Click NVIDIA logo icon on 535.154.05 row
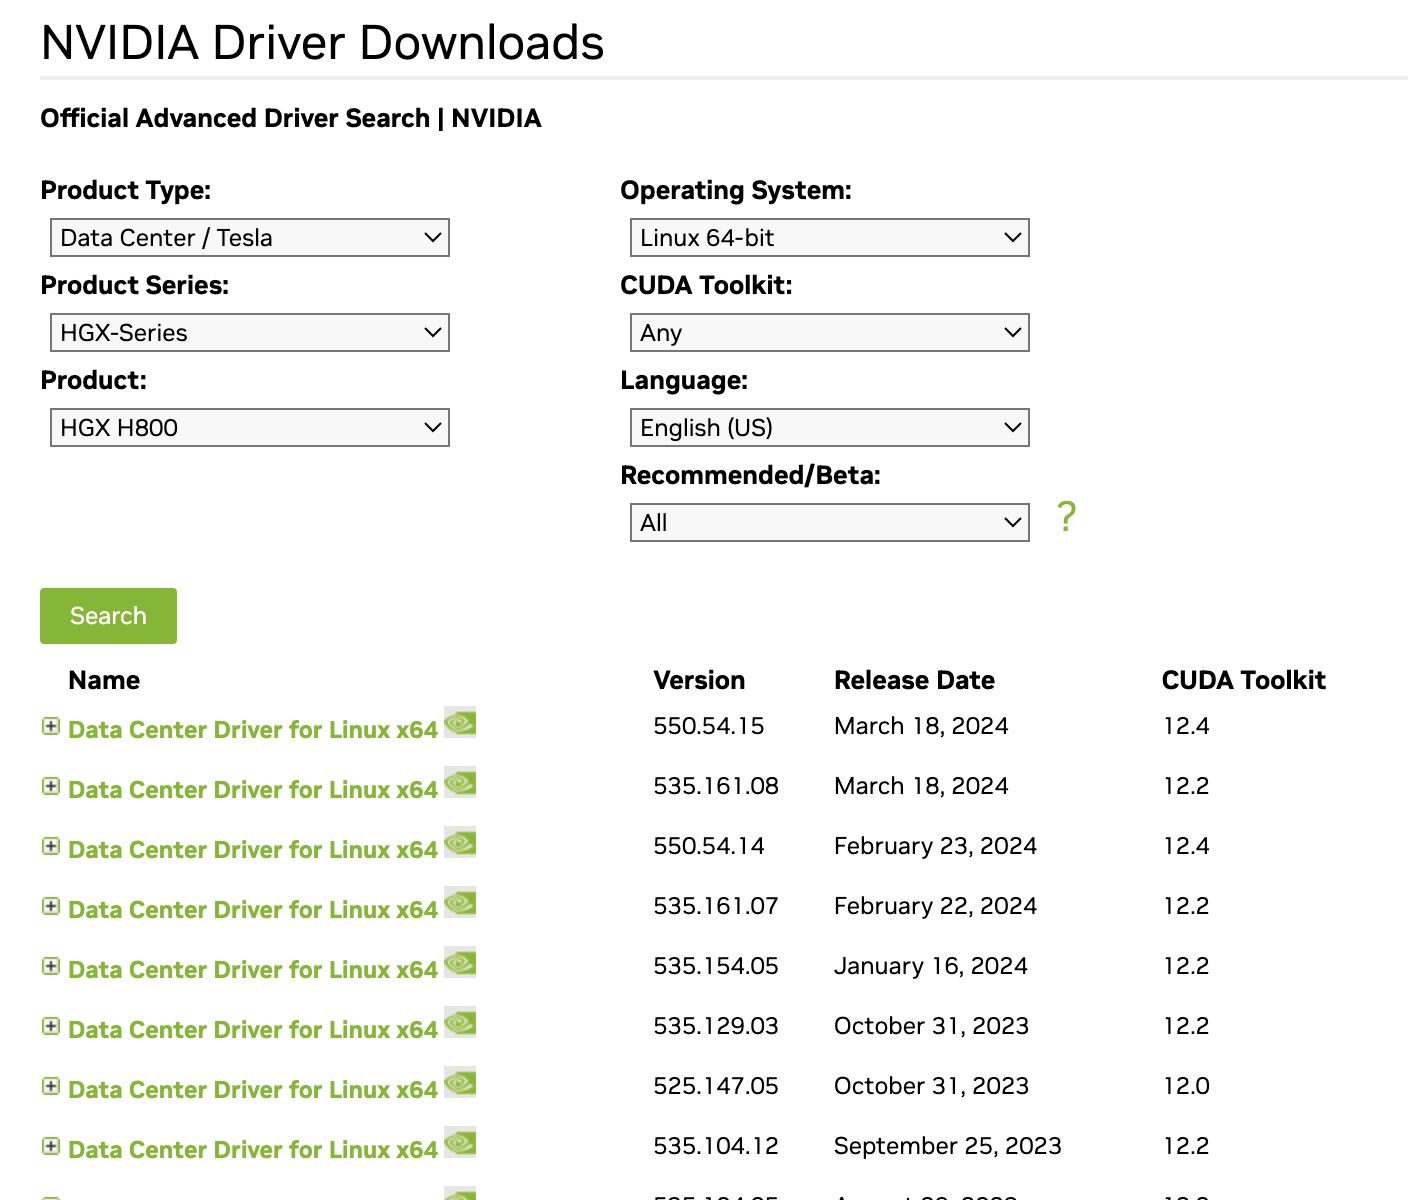Viewport: 1408px width, 1200px height. [460, 963]
